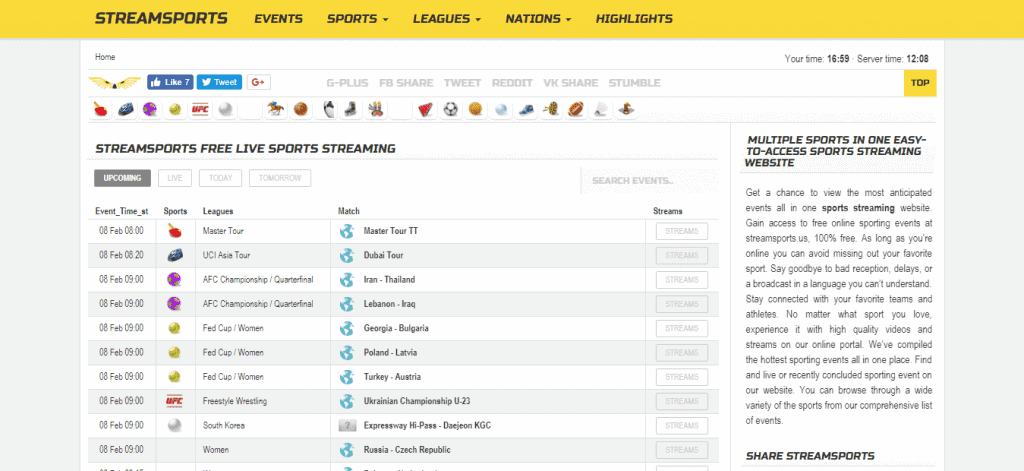Viewport: 1024px width, 471px height.
Task: Open the Leagues dropdown menu
Action: (x=447, y=19)
